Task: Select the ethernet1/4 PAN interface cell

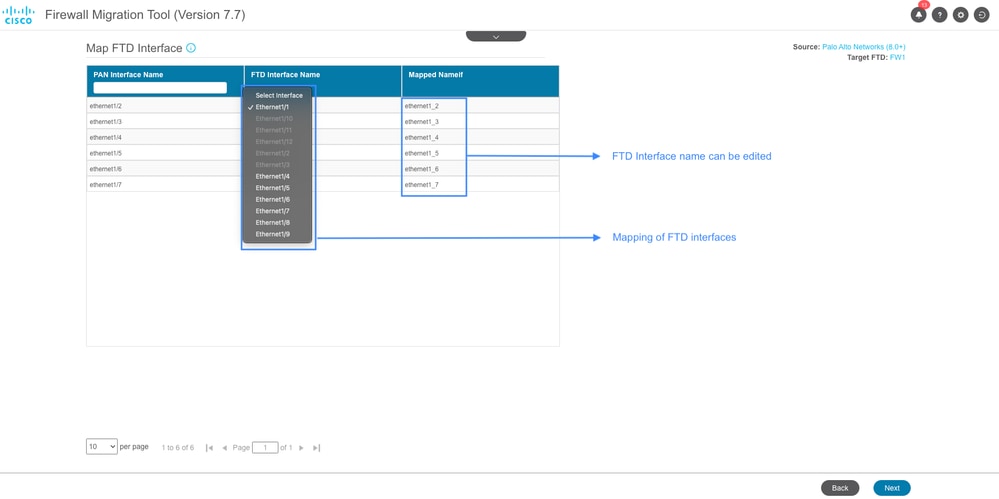Action: 165,137
